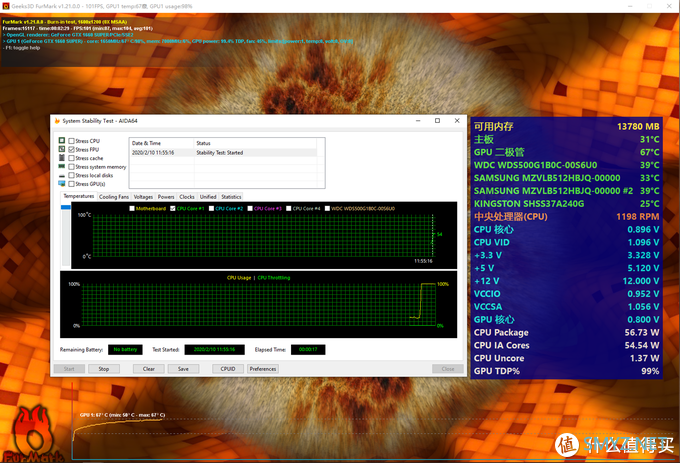Open the Statistics tab
The height and width of the screenshot is (463, 680).
point(231,197)
